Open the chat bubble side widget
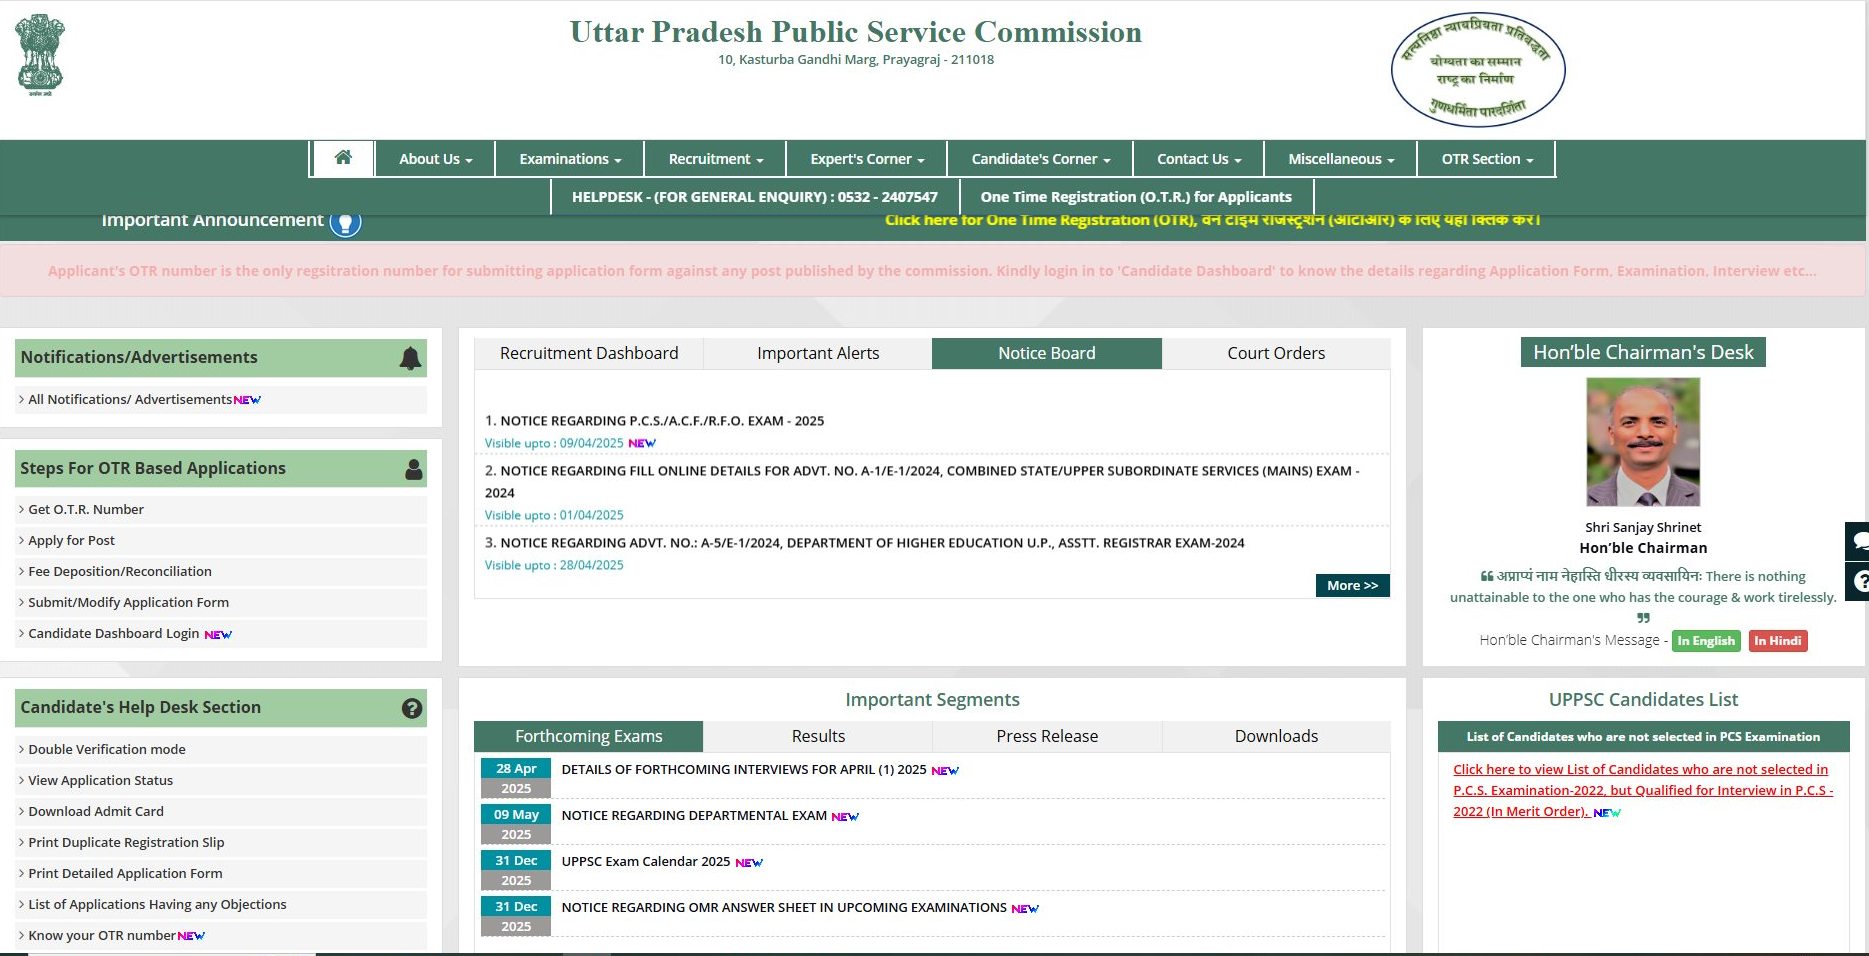 (1858, 541)
